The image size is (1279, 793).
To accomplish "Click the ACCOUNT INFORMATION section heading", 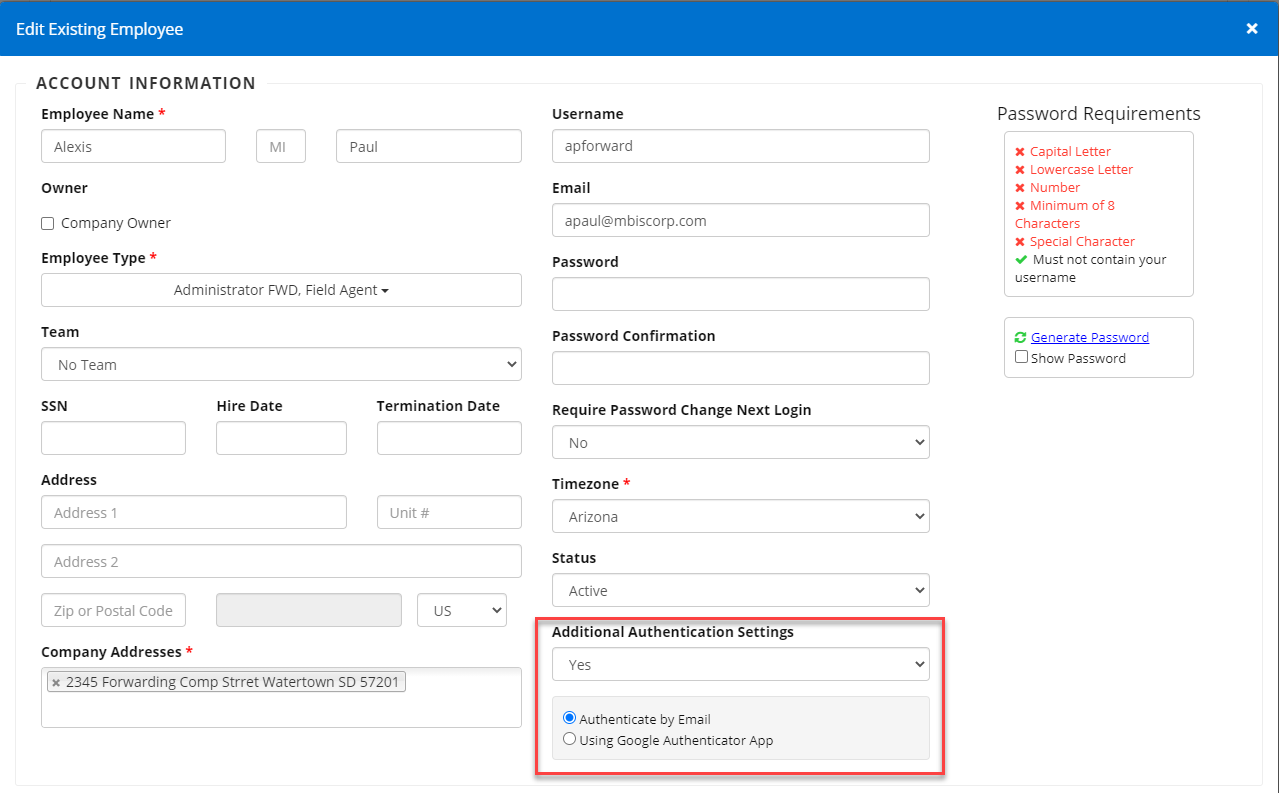I will (x=146, y=84).
